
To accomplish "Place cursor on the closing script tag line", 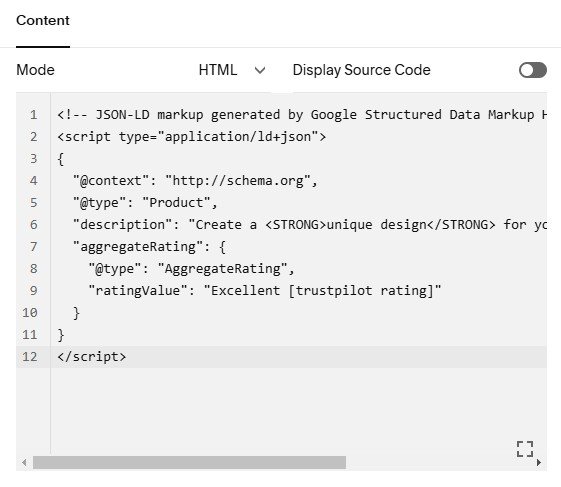I will (92, 357).
